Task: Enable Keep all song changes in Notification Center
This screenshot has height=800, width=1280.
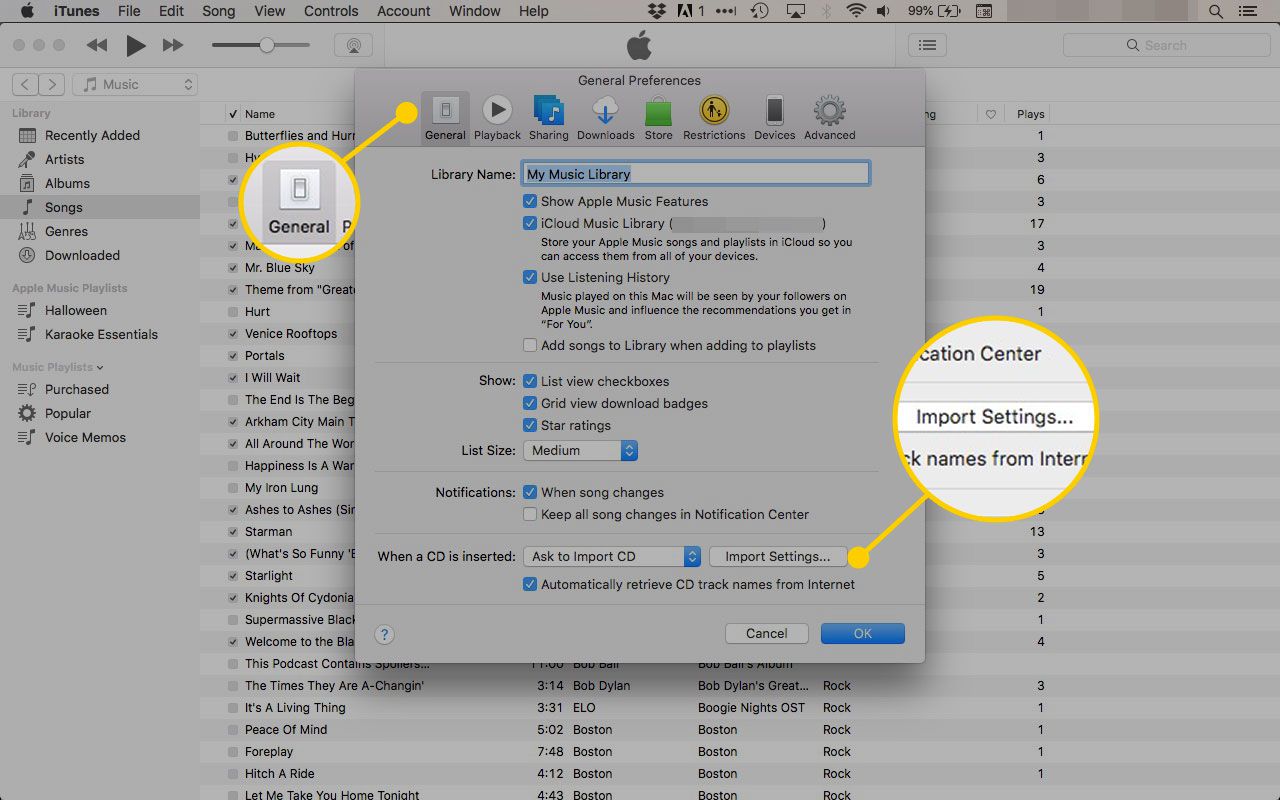Action: tap(530, 514)
